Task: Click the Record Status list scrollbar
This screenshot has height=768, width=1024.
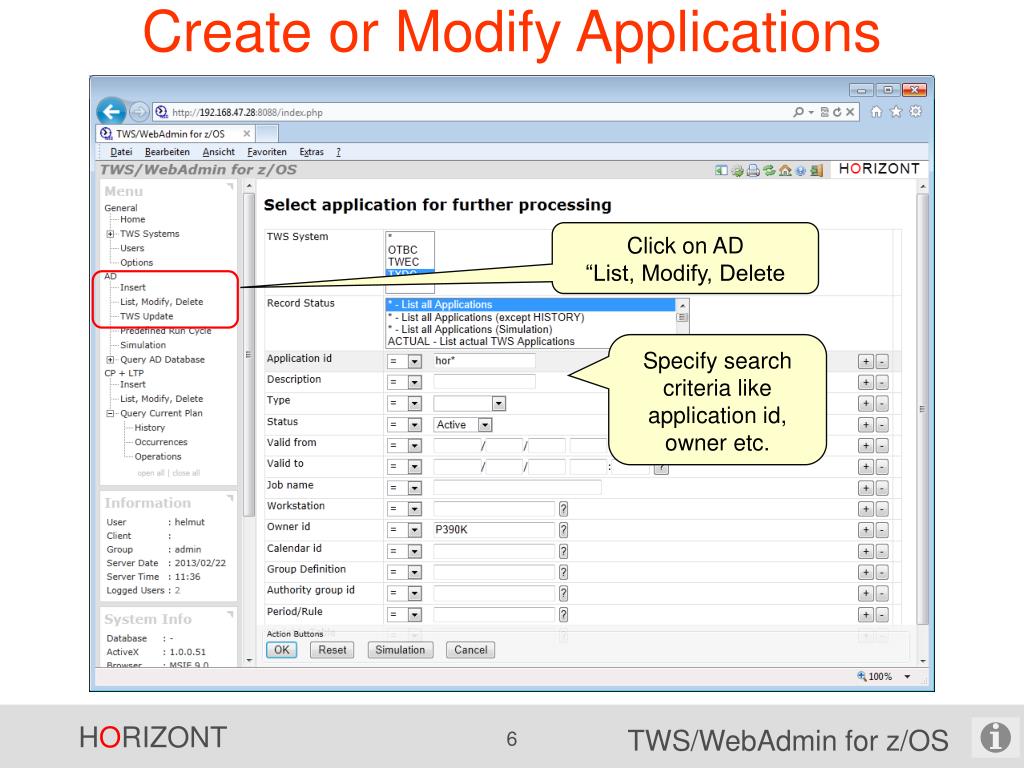Action: [682, 316]
